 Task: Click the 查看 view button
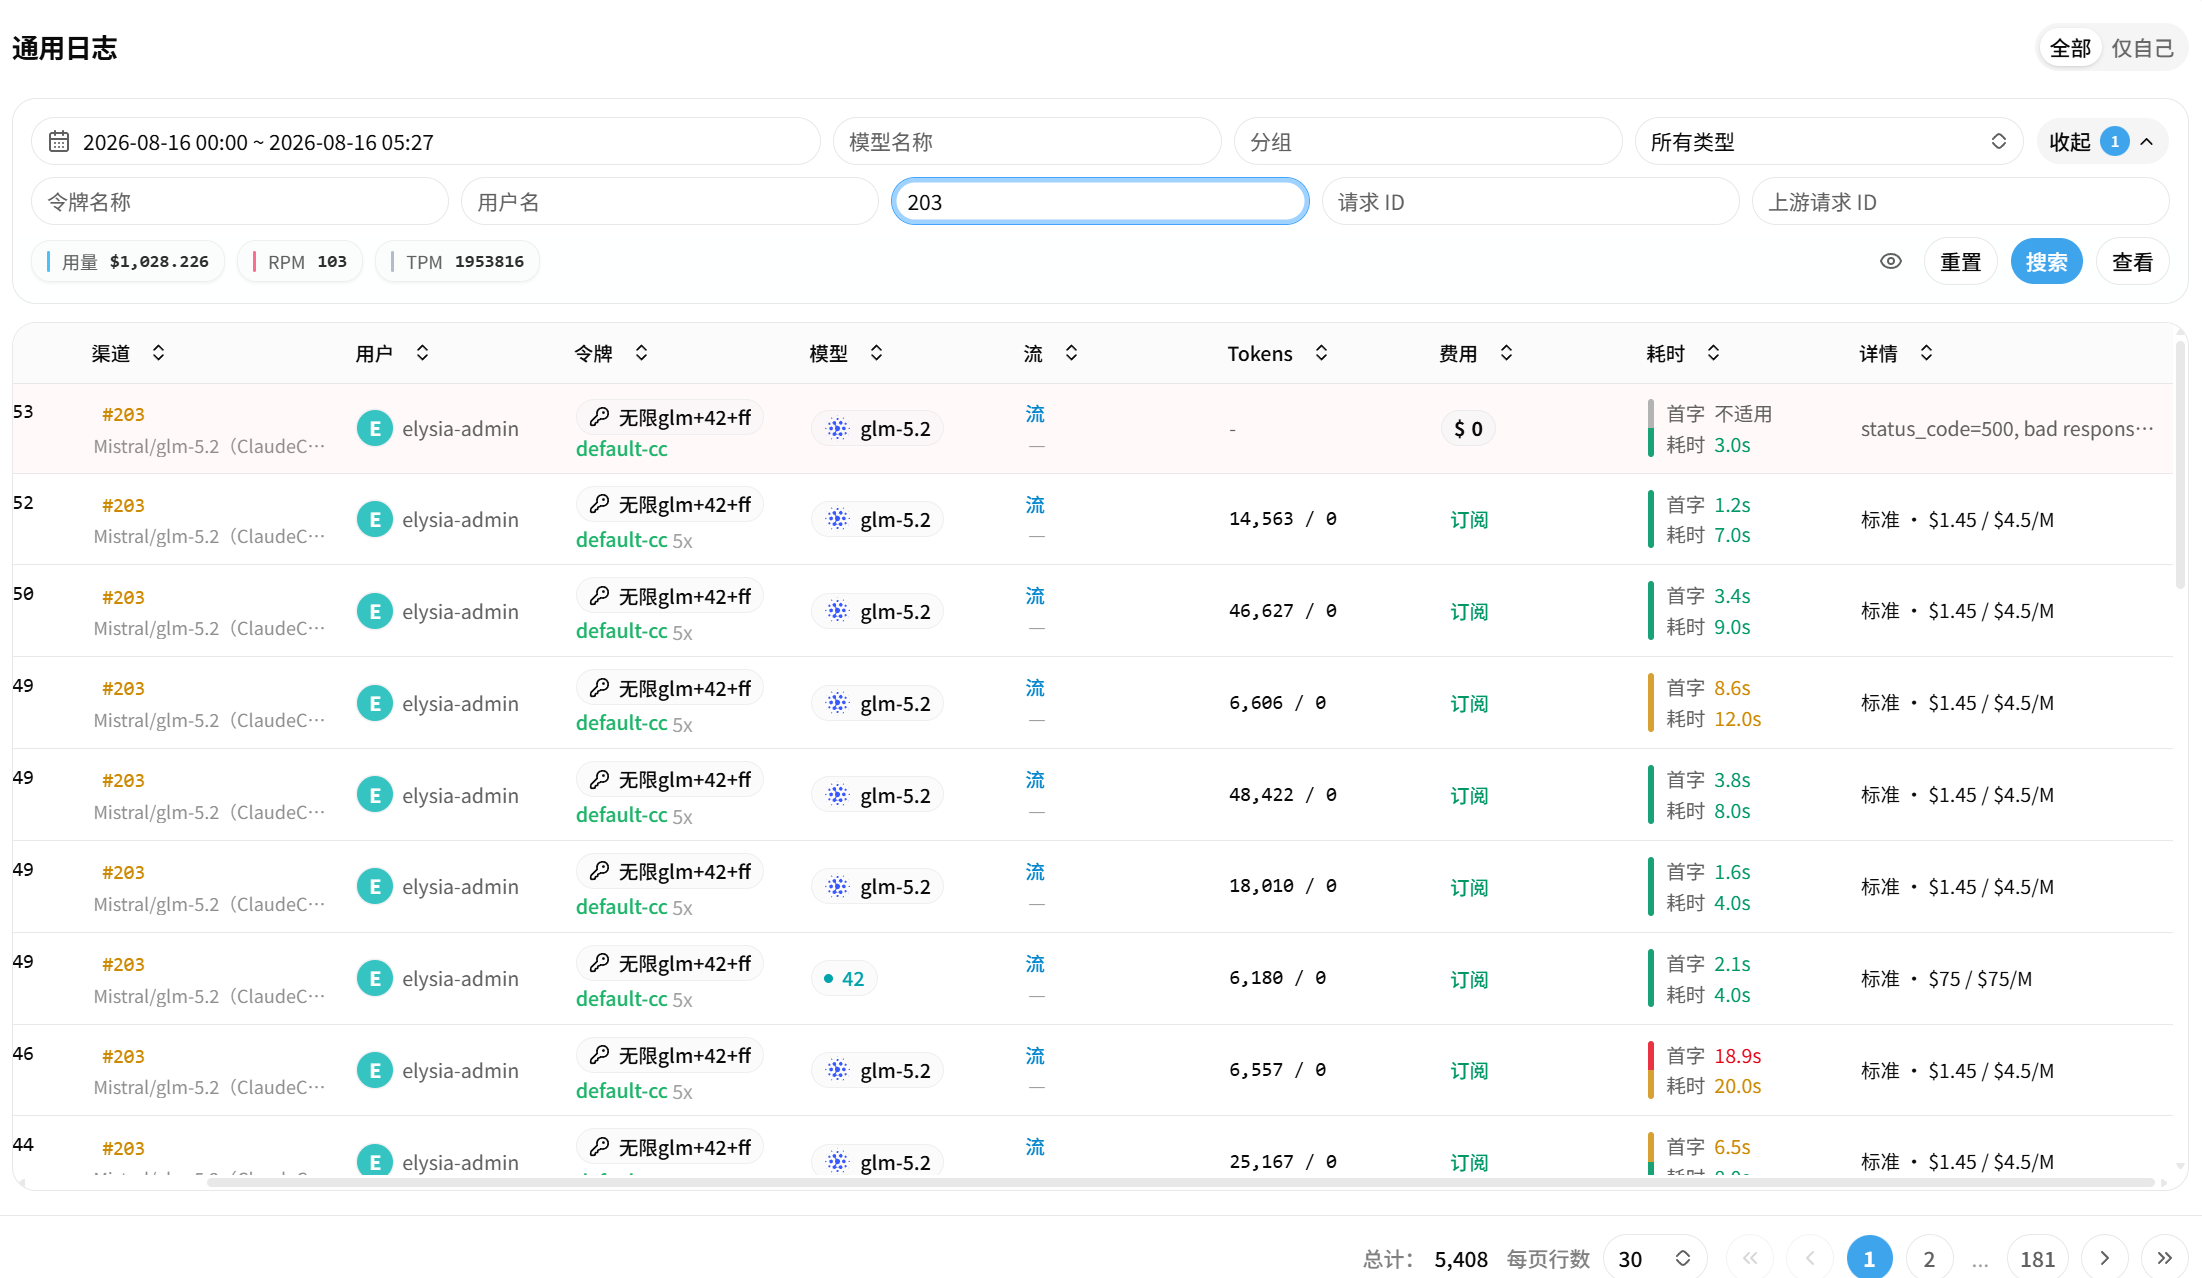pyautogui.click(x=2132, y=262)
